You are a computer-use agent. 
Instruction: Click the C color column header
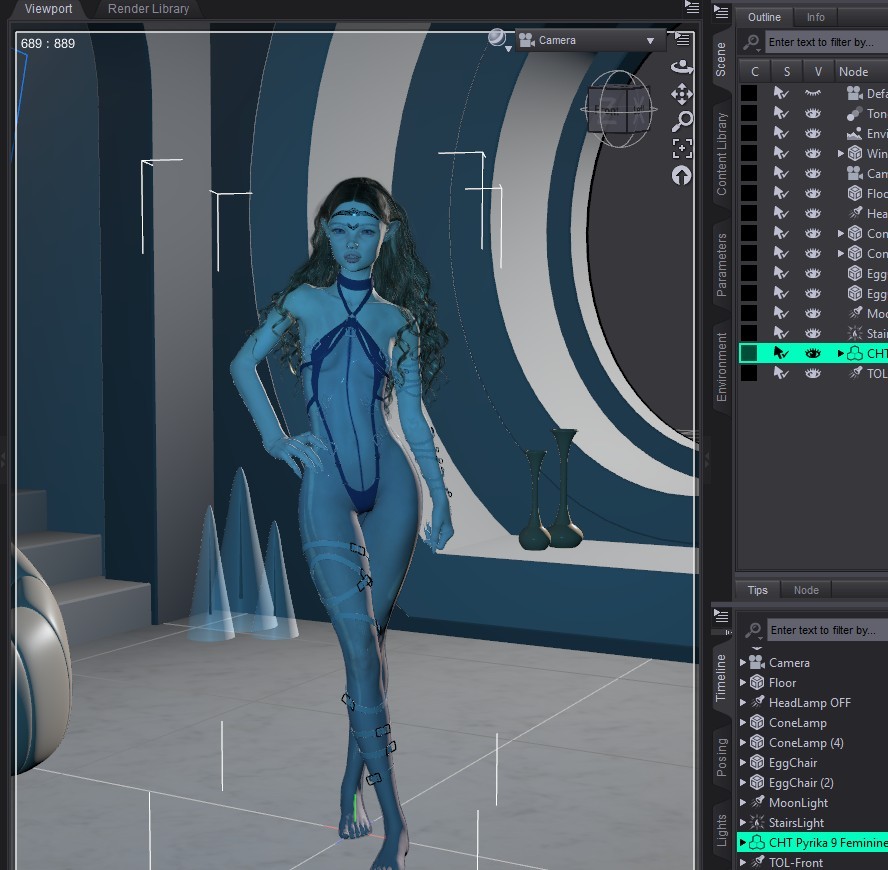tap(754, 71)
